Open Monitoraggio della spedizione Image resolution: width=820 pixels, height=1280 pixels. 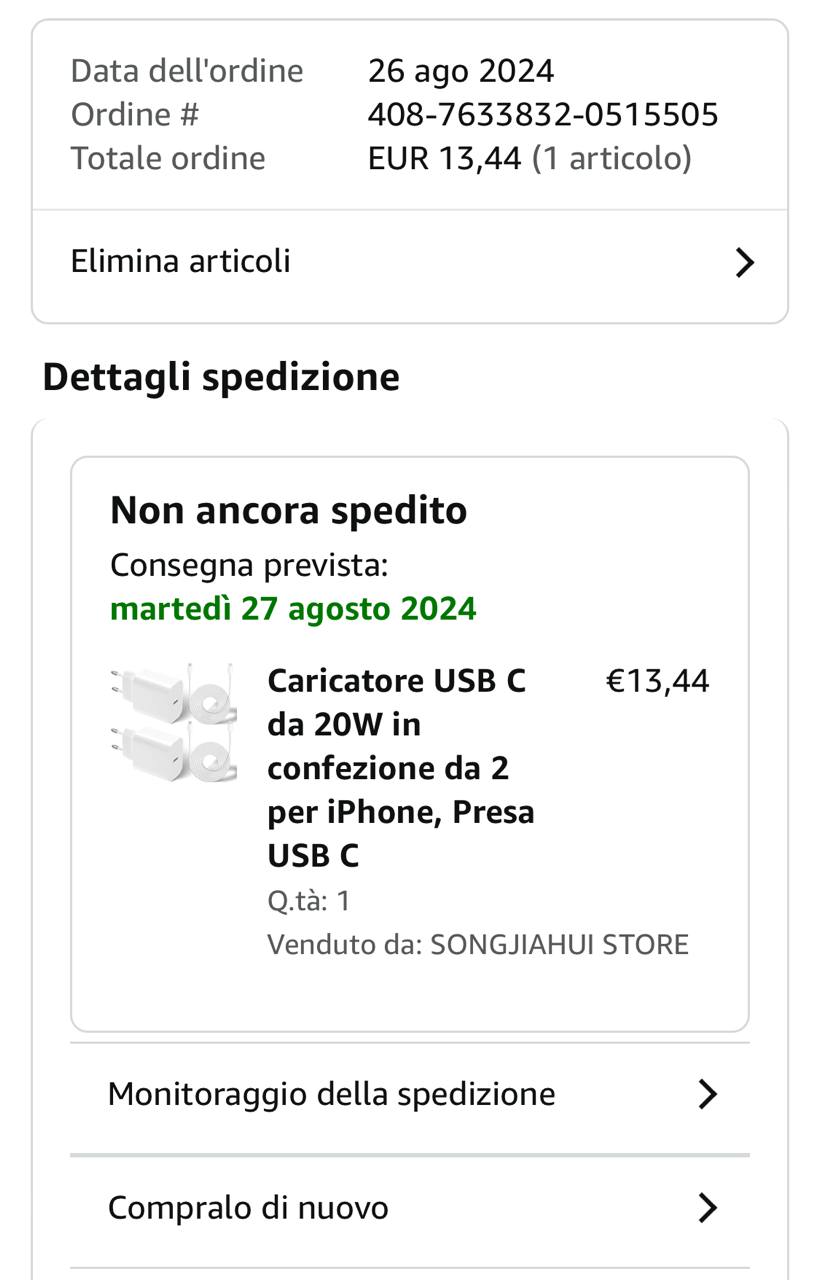(331, 1094)
